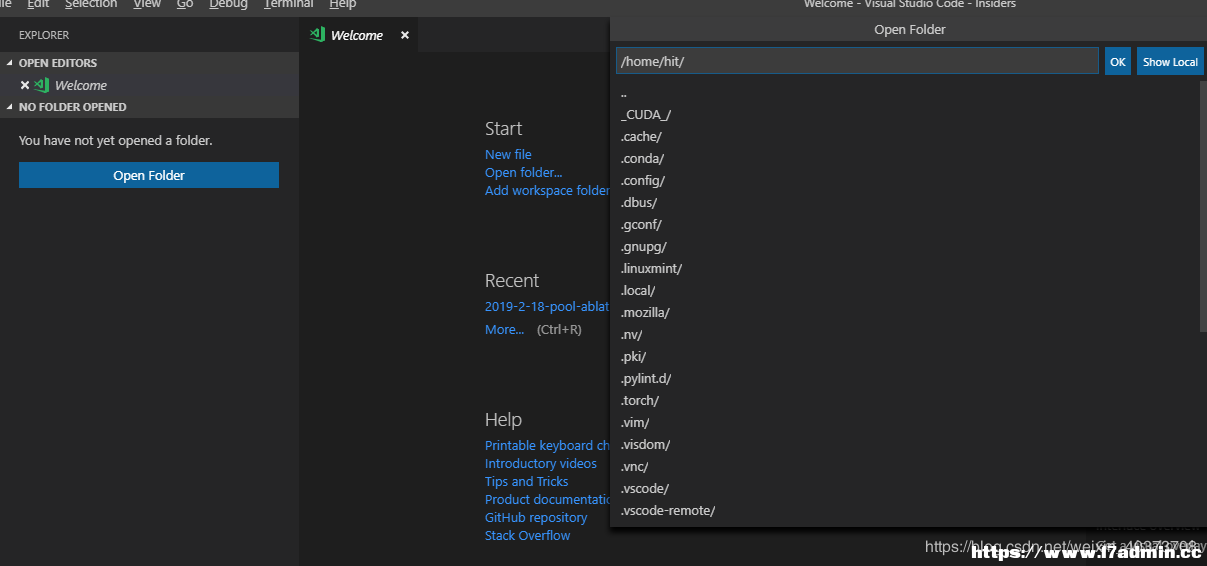1207x566 pixels.
Task: Click the folder list vertical scrollbar
Action: pos(1203,205)
